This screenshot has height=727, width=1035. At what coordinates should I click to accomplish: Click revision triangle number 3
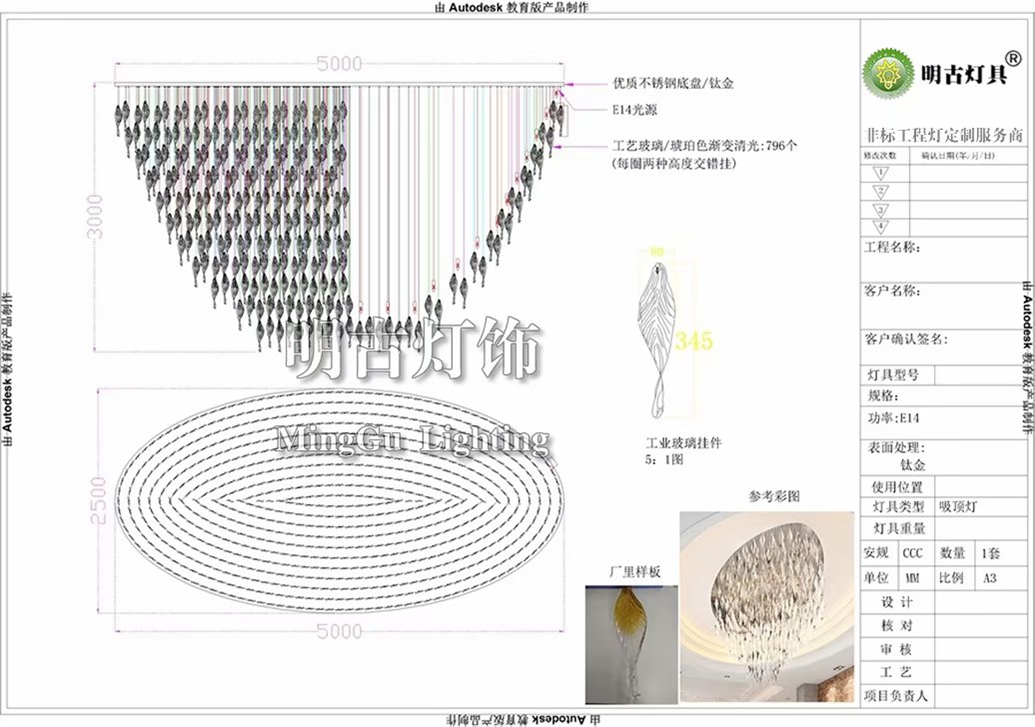[881, 211]
